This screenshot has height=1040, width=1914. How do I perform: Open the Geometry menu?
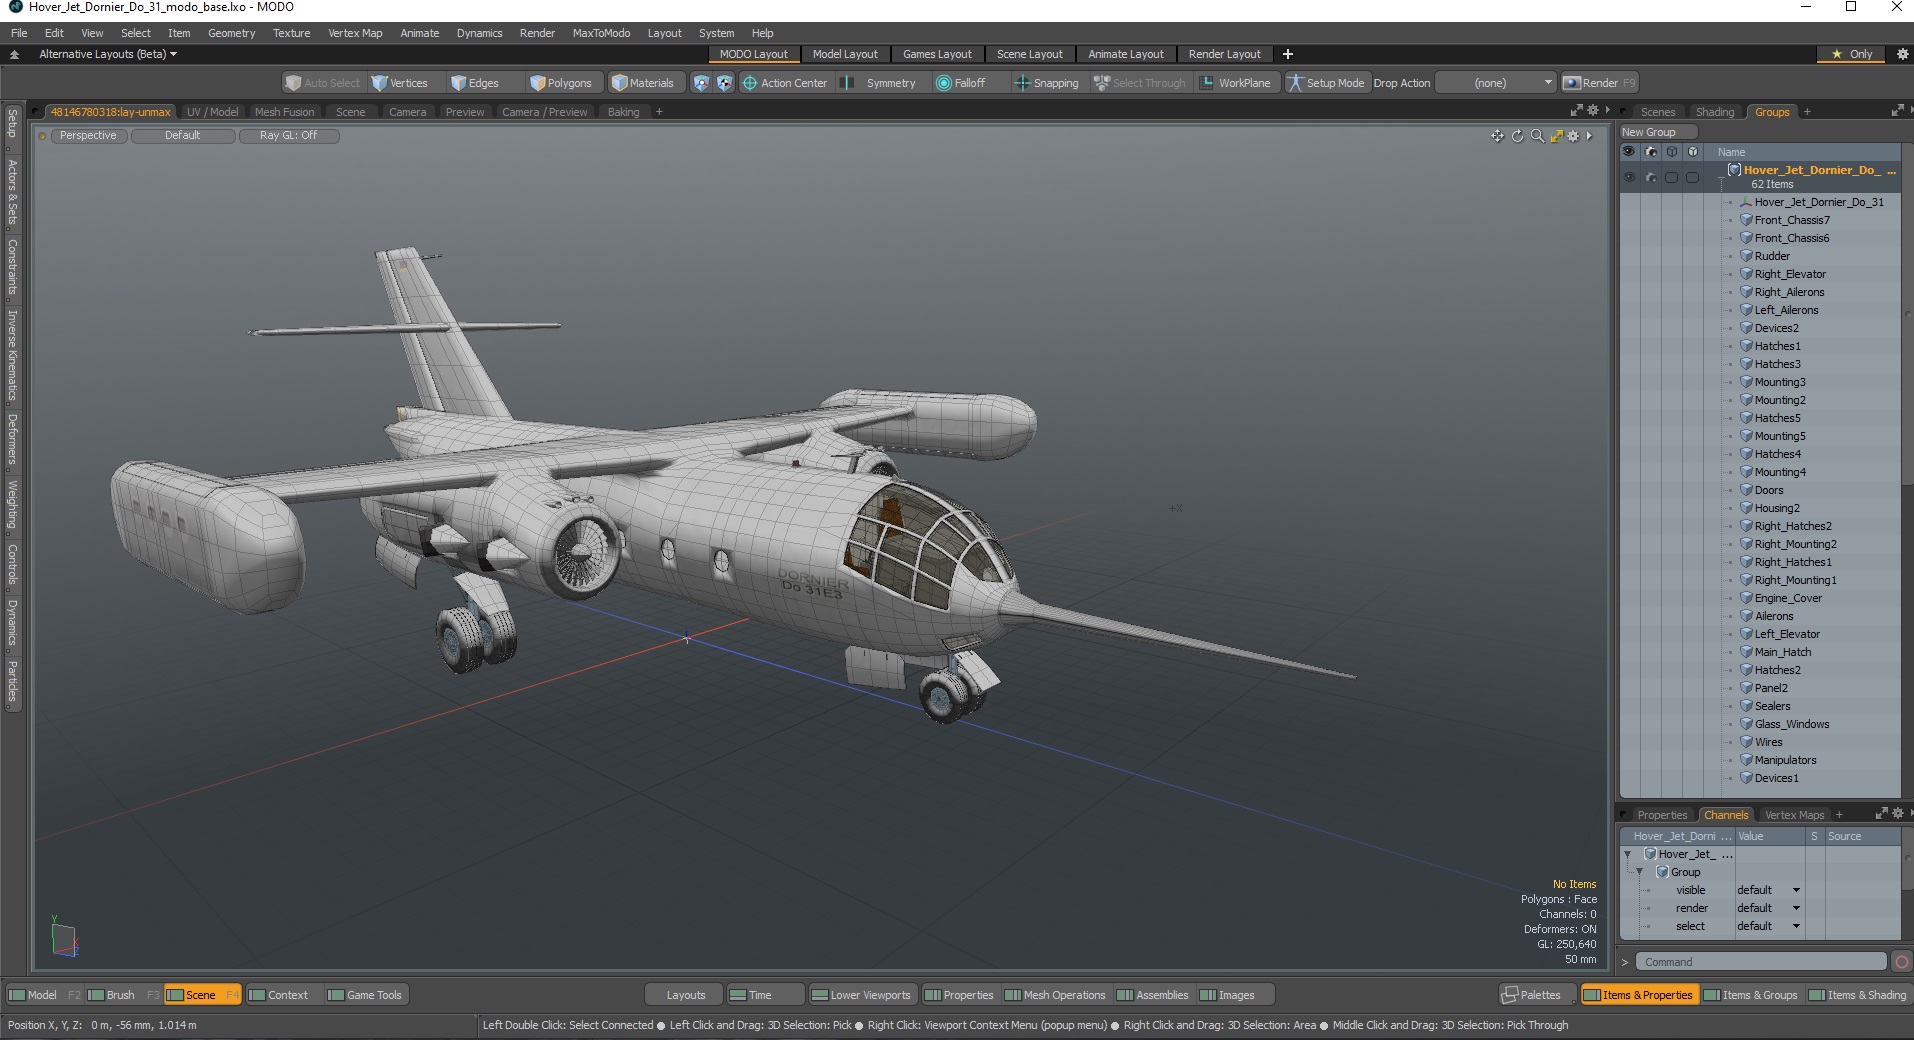tap(231, 33)
